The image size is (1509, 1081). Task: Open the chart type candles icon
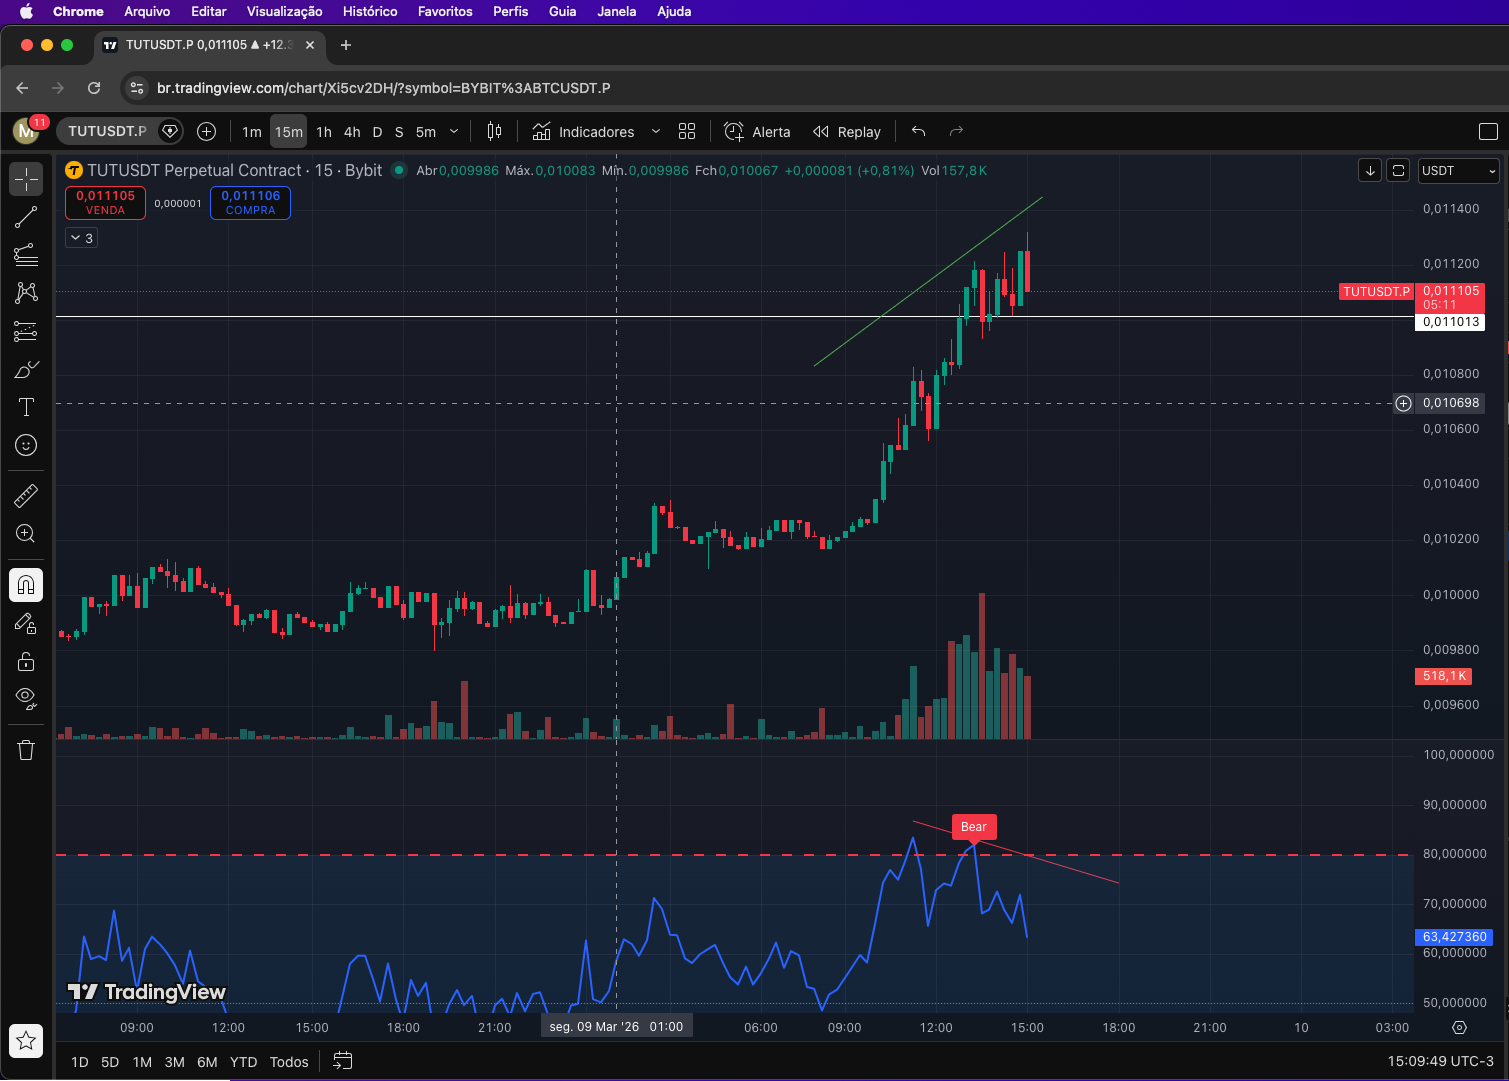[494, 132]
